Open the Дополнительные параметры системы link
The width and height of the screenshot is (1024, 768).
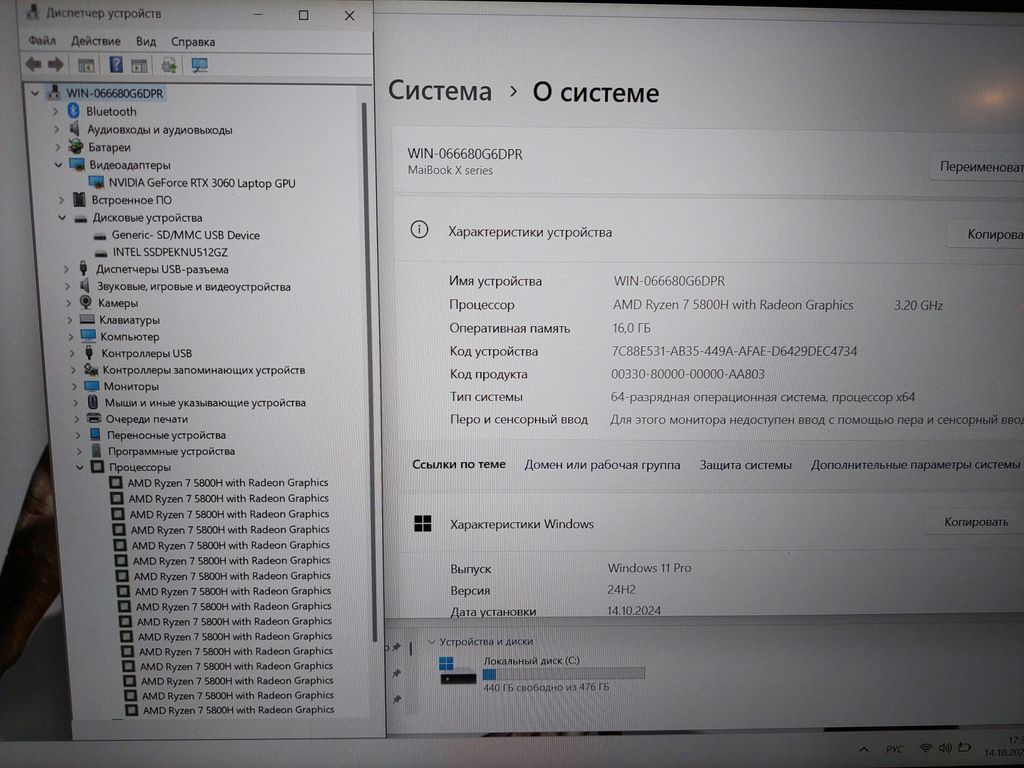915,464
